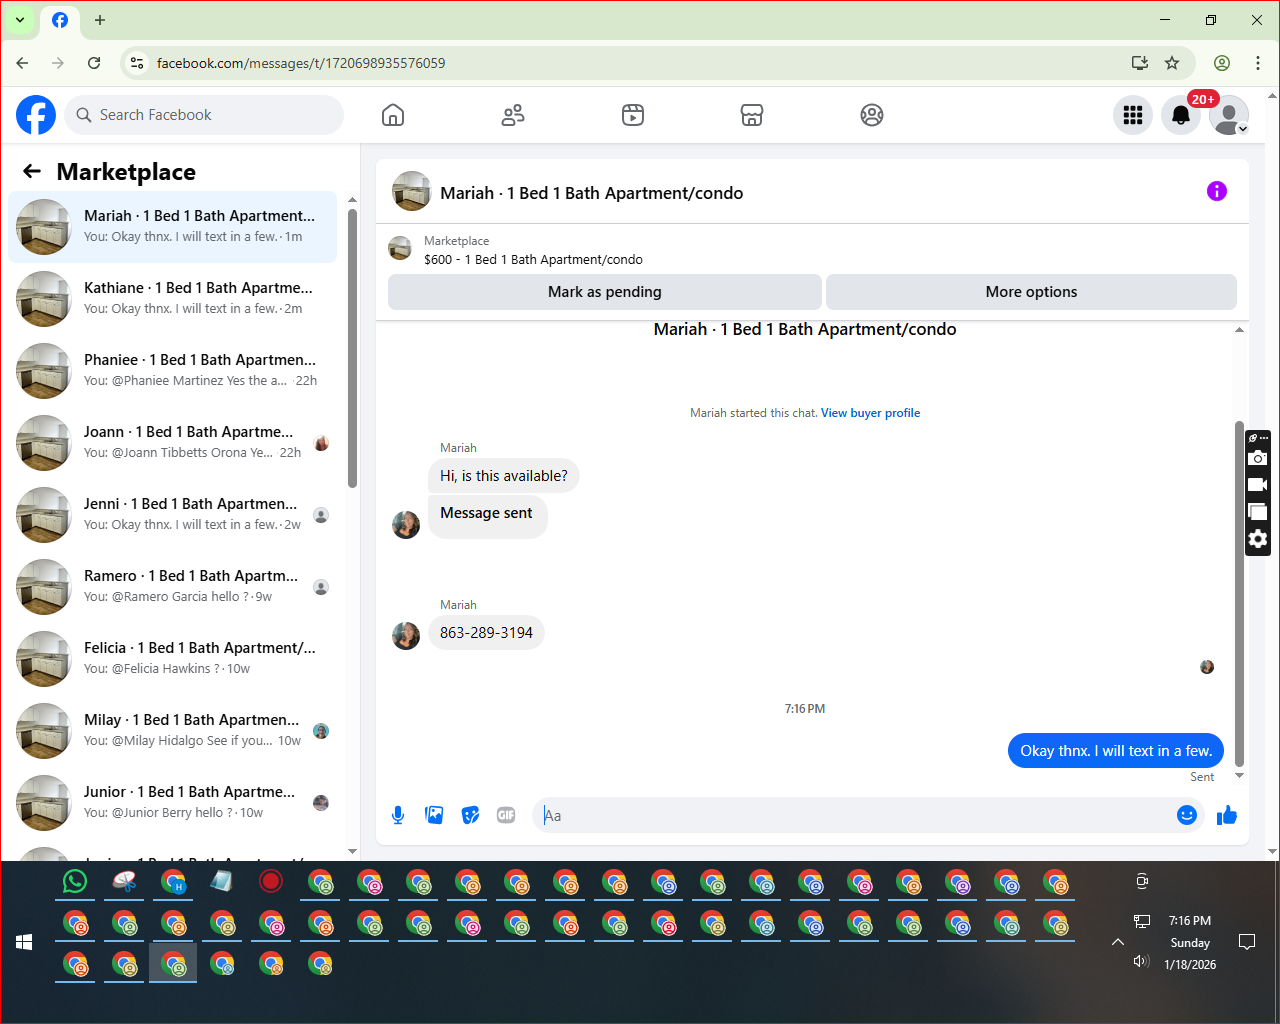Open Chrome profile icon

click(1222, 63)
